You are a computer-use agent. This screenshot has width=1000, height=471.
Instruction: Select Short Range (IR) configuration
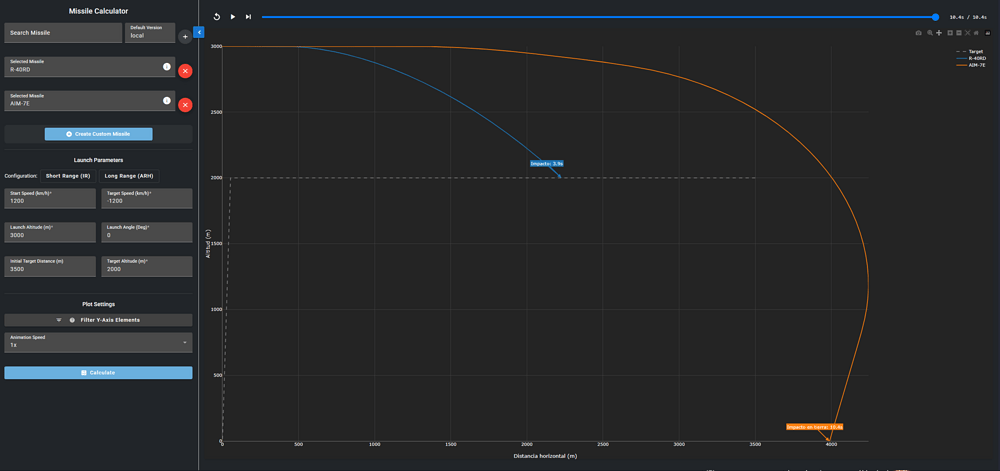pyautogui.click(x=68, y=176)
